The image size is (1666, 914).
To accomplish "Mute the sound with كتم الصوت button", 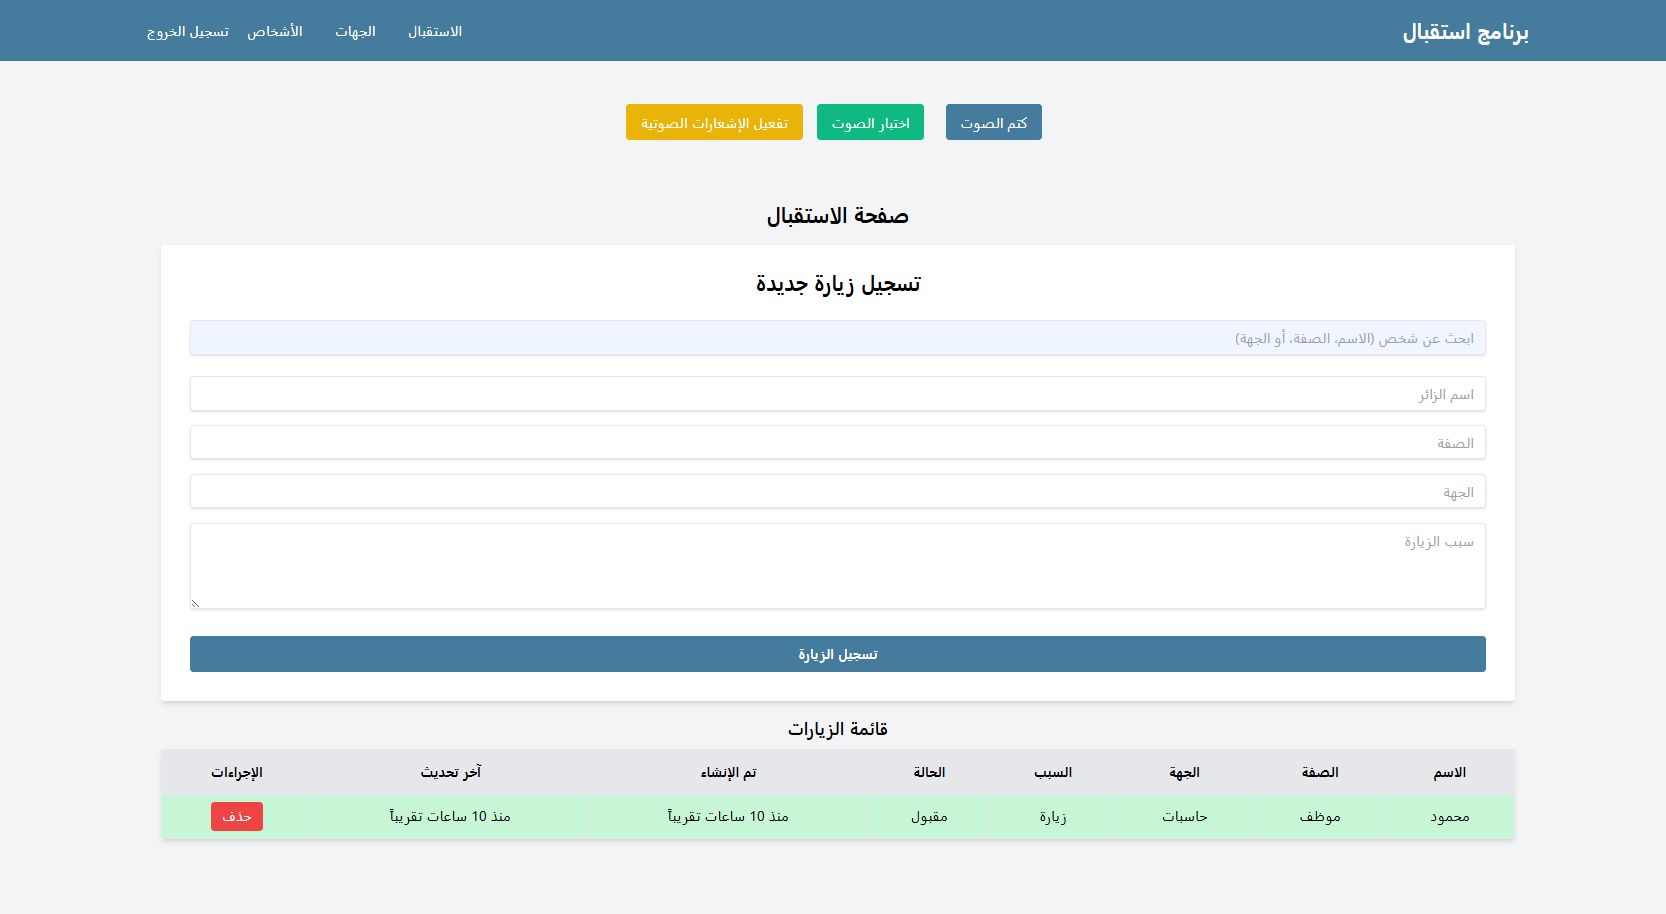I will pyautogui.click(x=993, y=122).
